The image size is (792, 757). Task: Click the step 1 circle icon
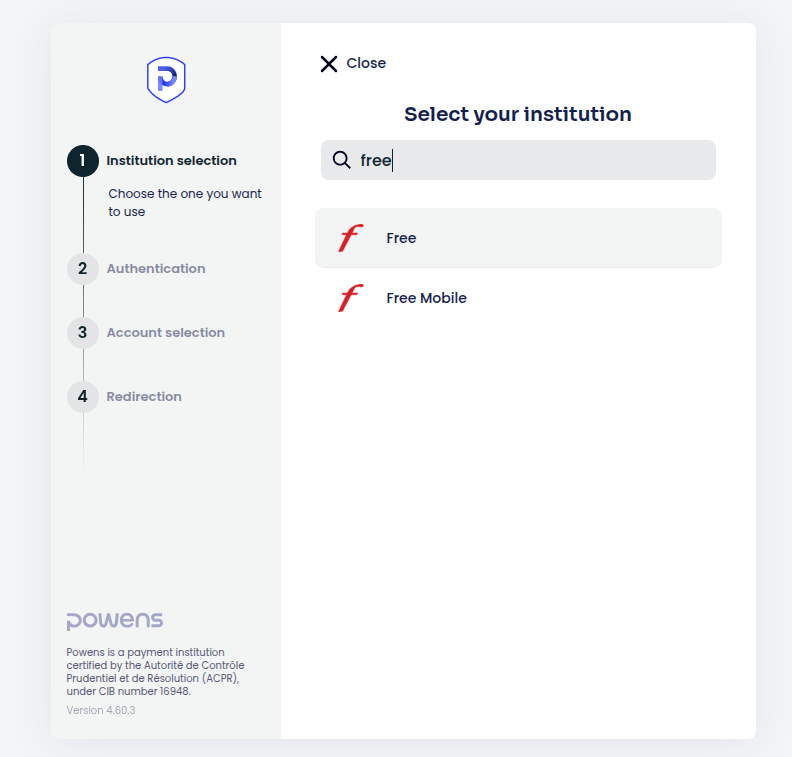pyautogui.click(x=82, y=161)
